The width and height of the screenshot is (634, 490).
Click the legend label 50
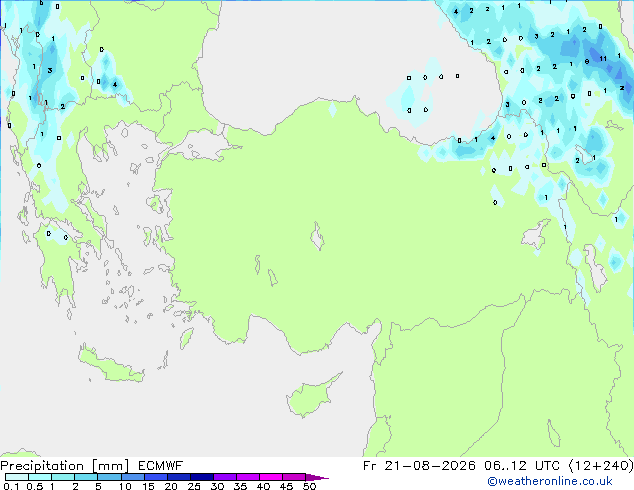tap(309, 486)
